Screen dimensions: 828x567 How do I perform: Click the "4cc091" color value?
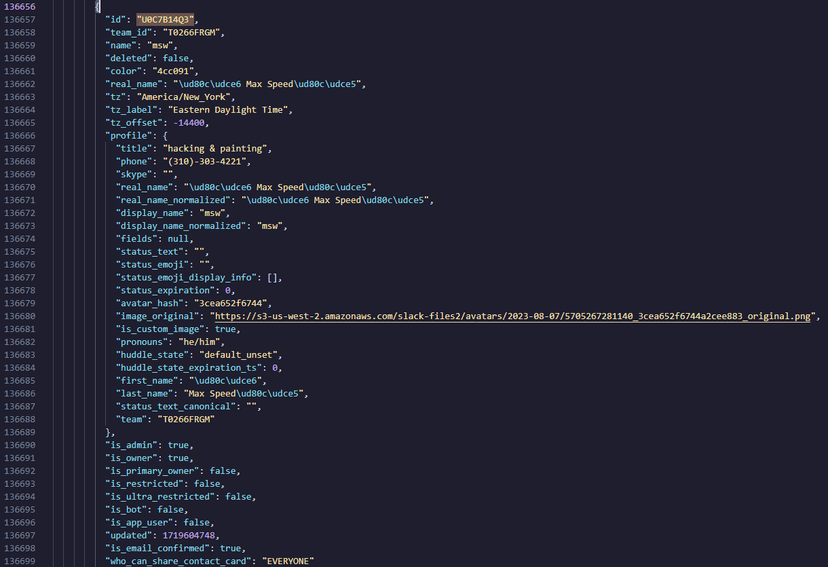(174, 71)
